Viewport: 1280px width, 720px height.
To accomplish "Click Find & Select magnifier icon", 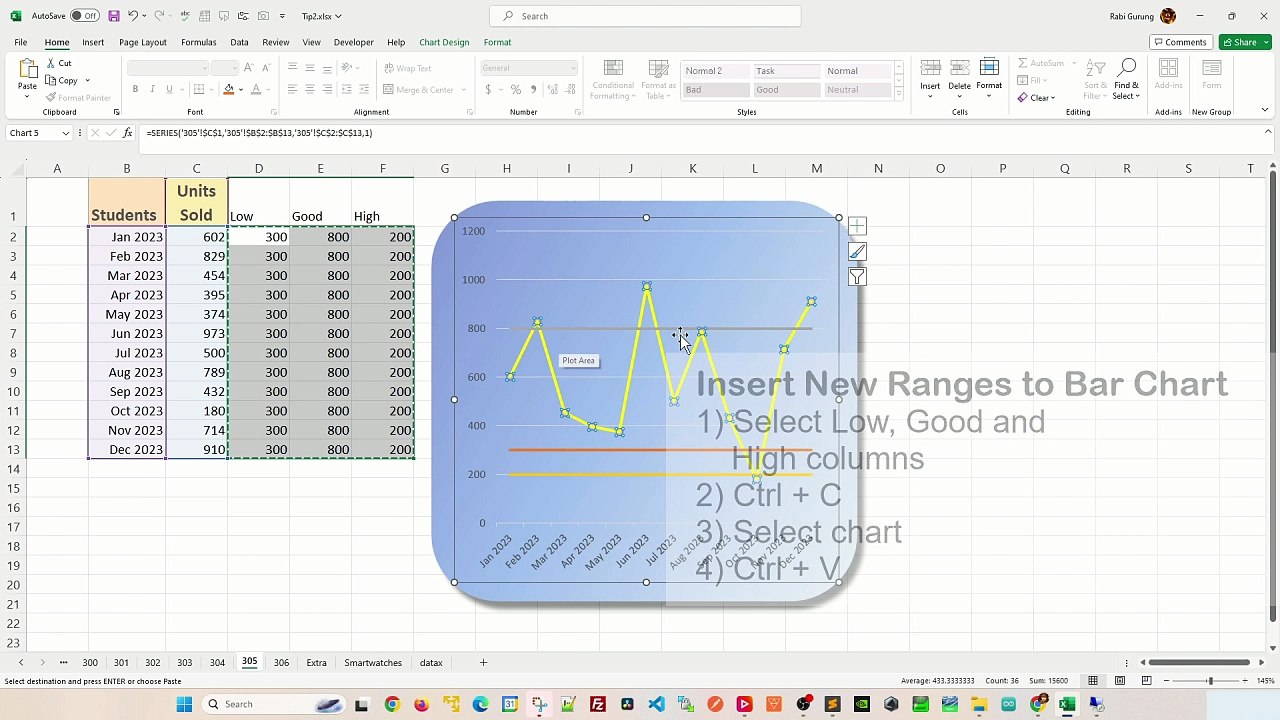I will tap(1127, 68).
